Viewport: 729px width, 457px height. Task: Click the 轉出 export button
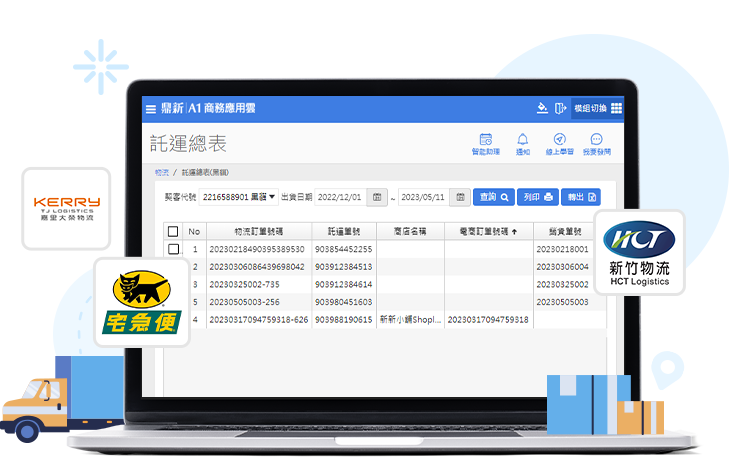pos(581,197)
